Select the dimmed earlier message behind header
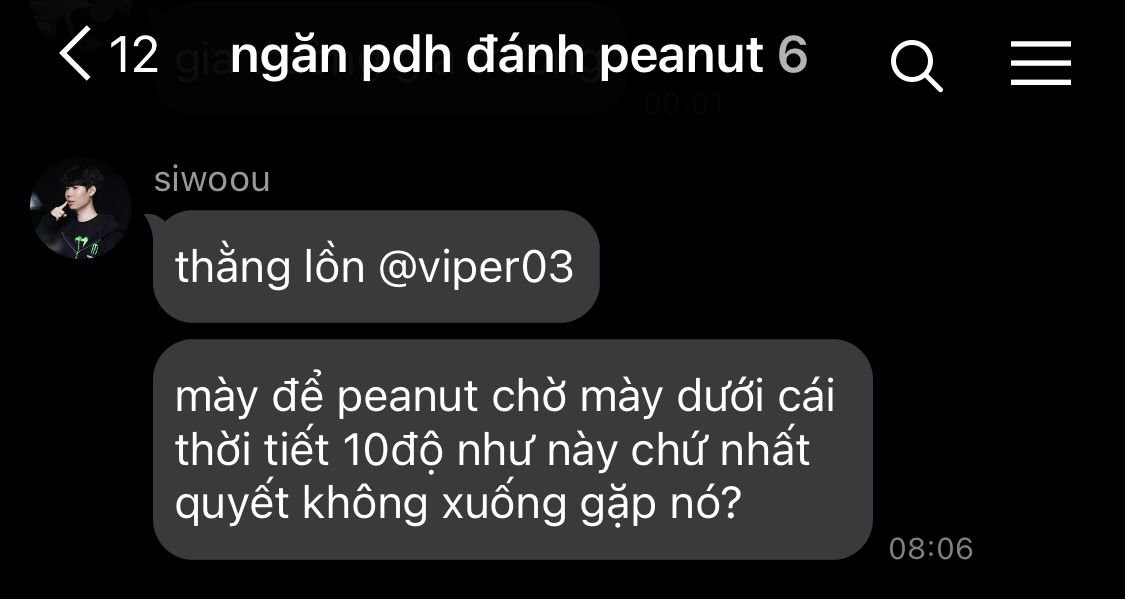Viewport: 1125px width, 599px height. tap(391, 59)
